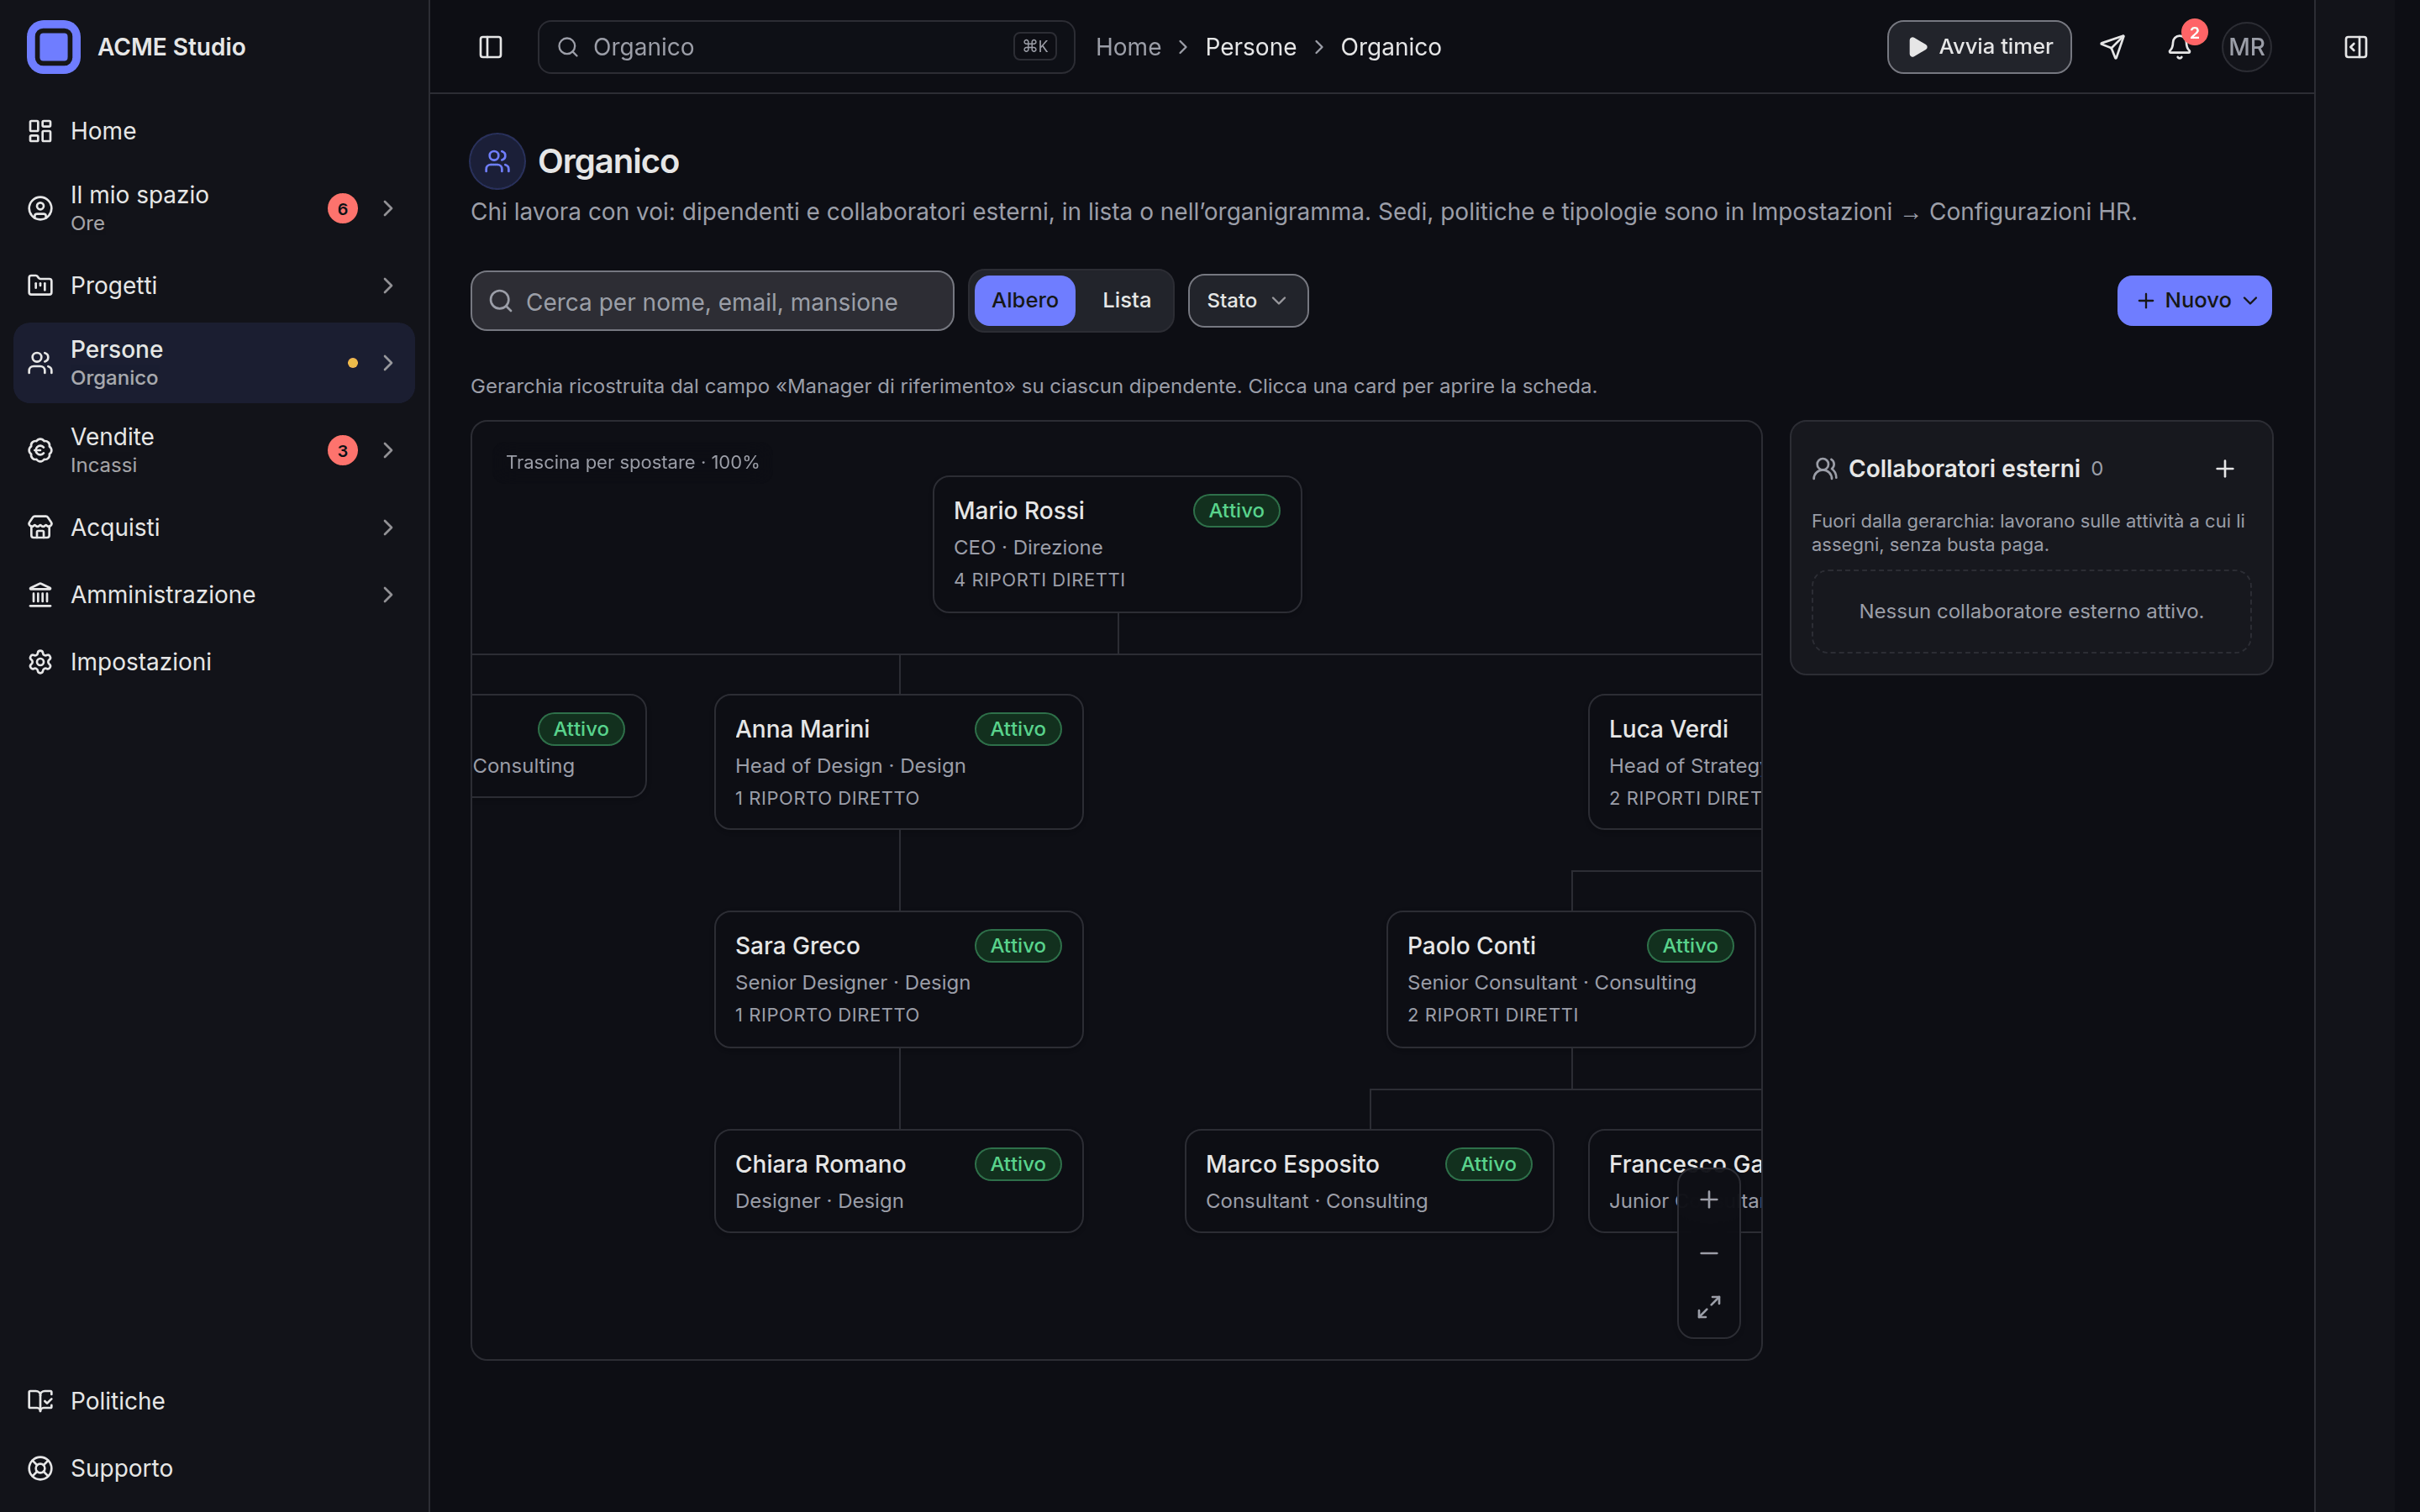The width and height of the screenshot is (2420, 1512).
Task: Open Politiche in the sidebar
Action: click(x=214, y=1401)
